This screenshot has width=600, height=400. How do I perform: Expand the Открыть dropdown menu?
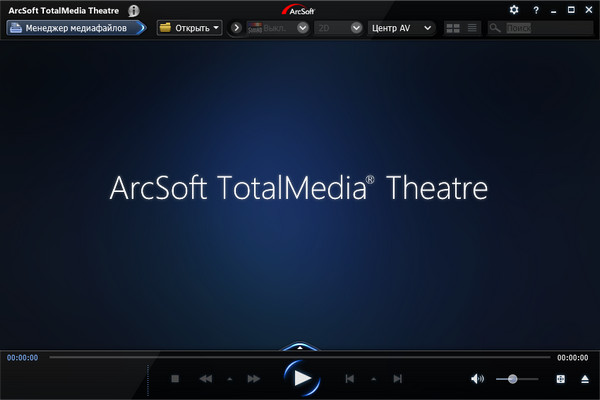click(x=190, y=28)
